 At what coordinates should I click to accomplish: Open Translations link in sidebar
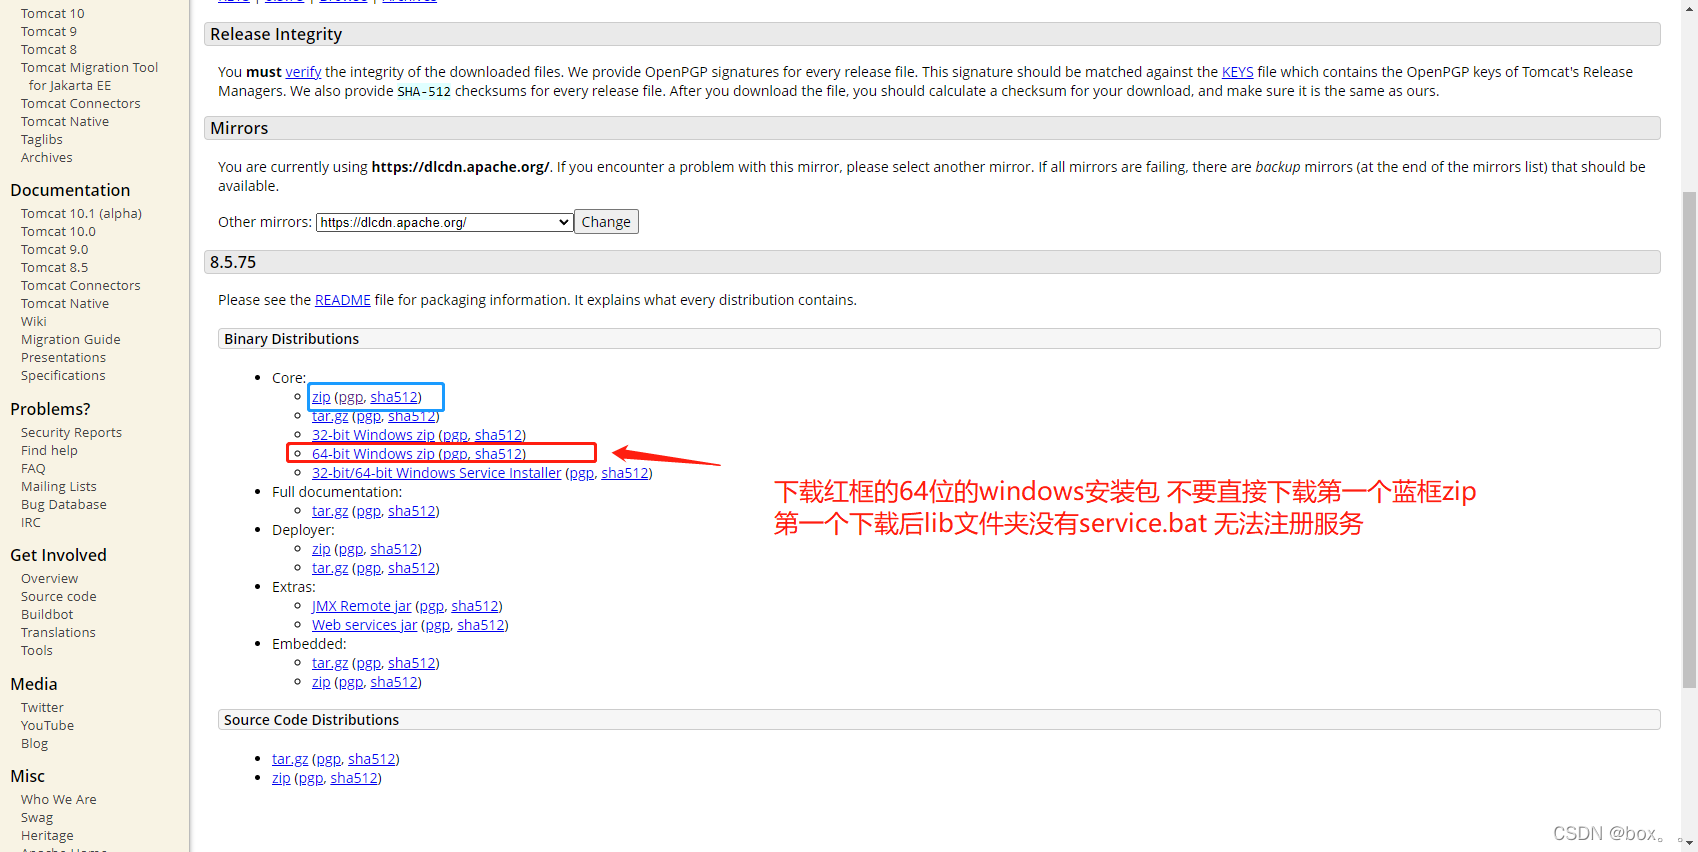tap(58, 633)
